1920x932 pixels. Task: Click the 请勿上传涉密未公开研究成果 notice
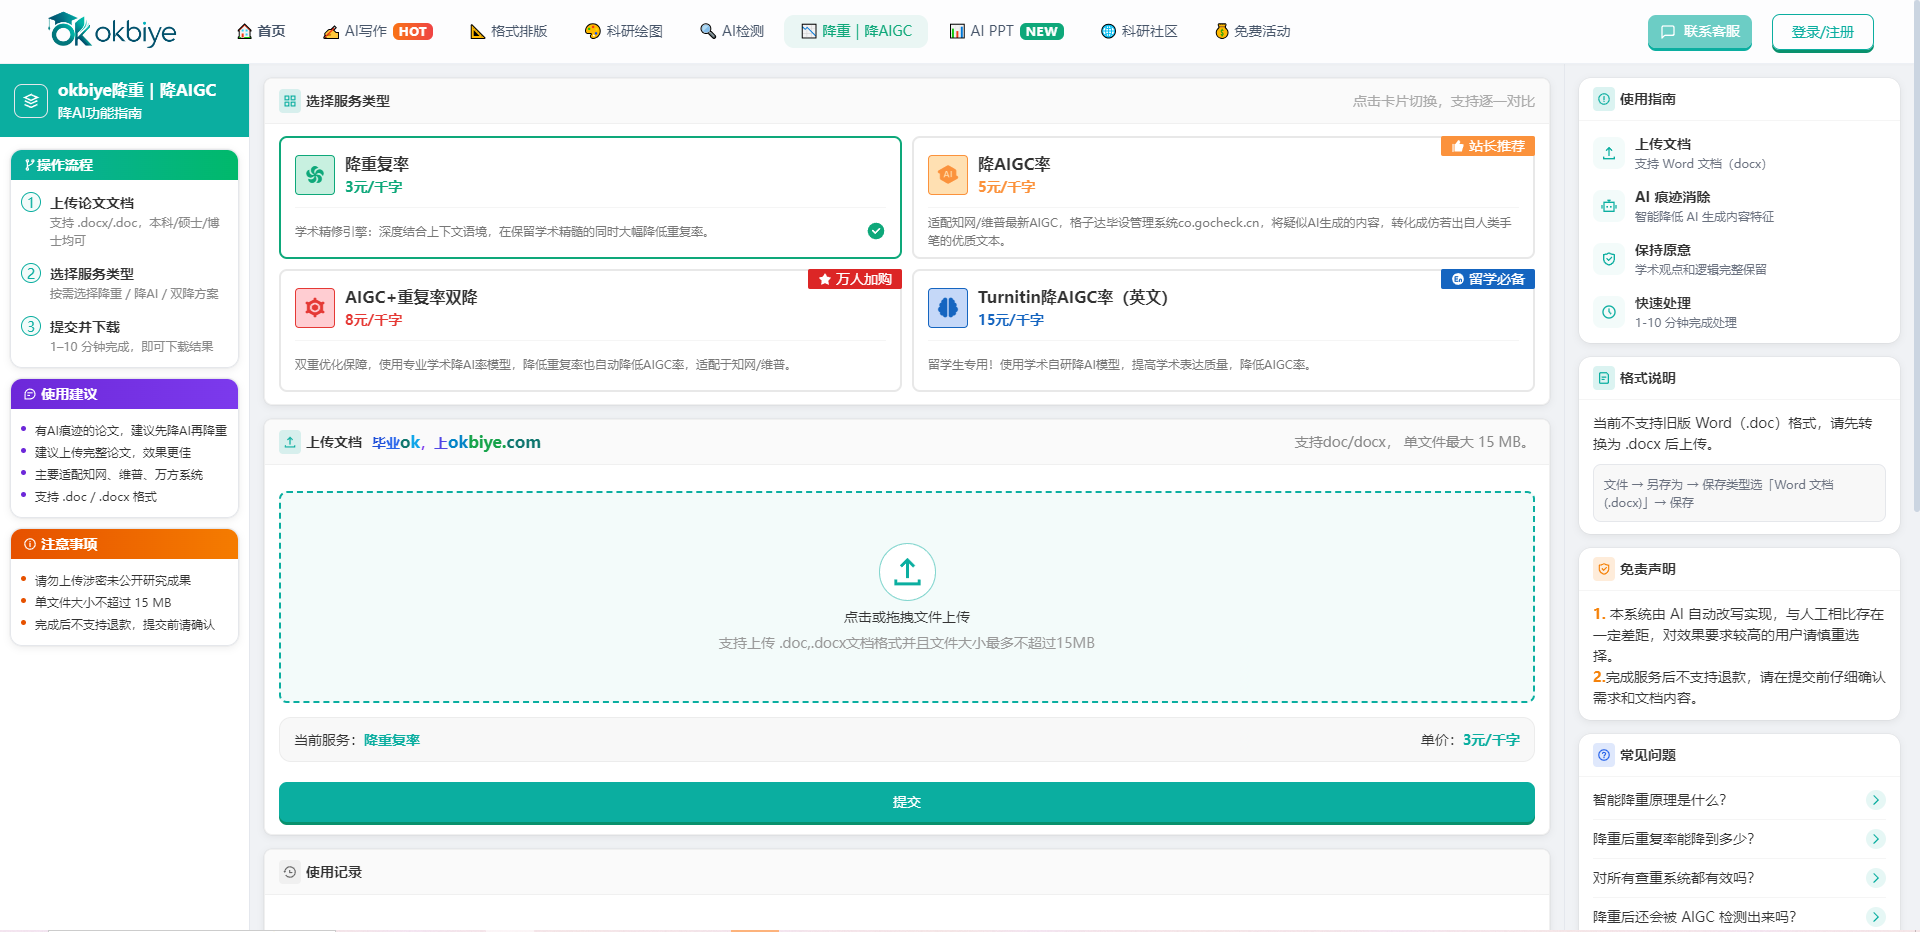click(x=113, y=580)
